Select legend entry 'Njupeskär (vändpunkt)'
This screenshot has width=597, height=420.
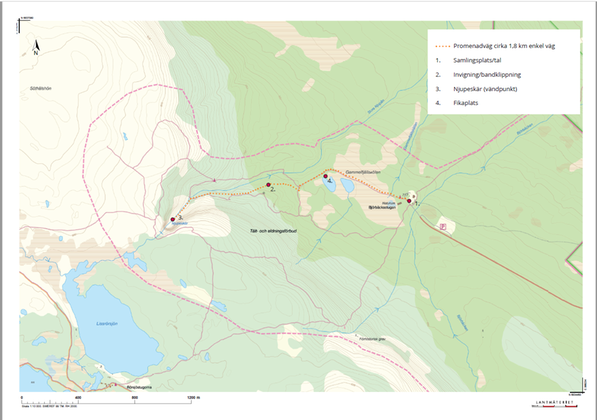485,89
